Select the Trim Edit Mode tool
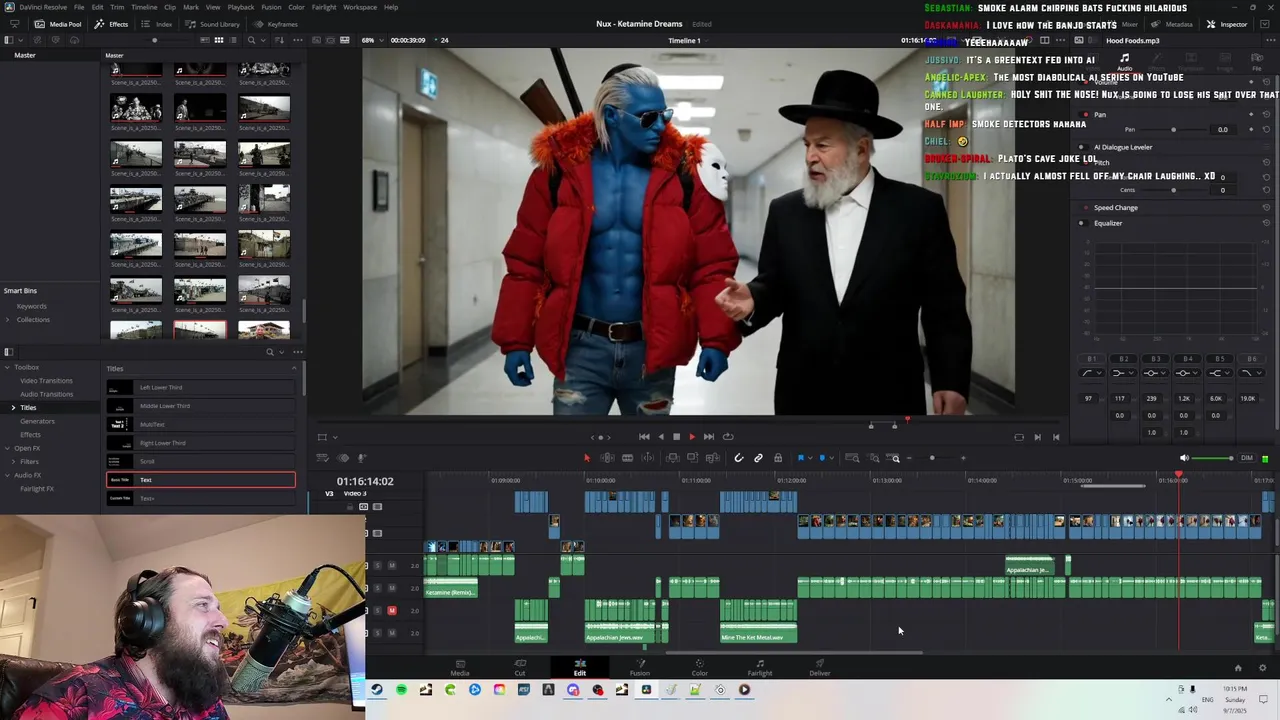The width and height of the screenshot is (1280, 720). [x=607, y=458]
